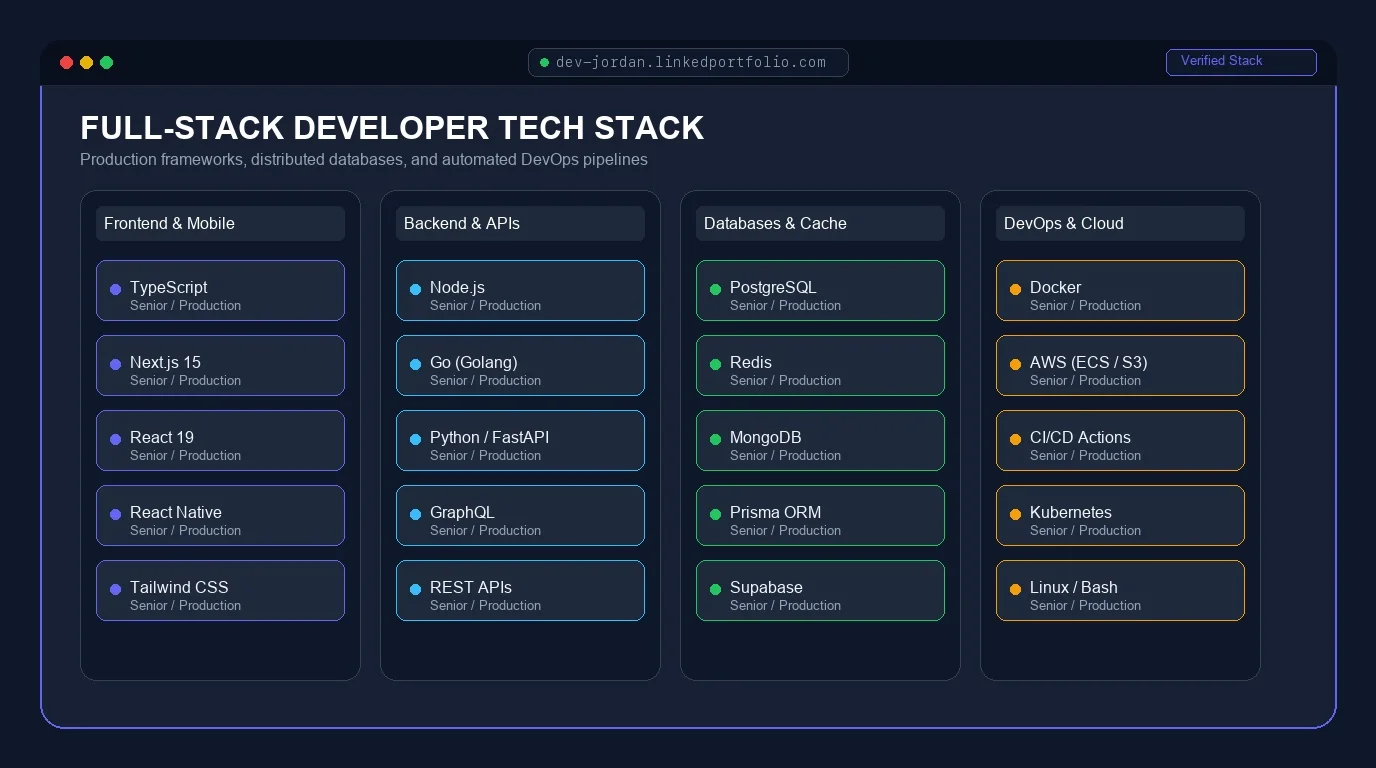
Task: Click the green maximize window dot
Action: click(106, 63)
